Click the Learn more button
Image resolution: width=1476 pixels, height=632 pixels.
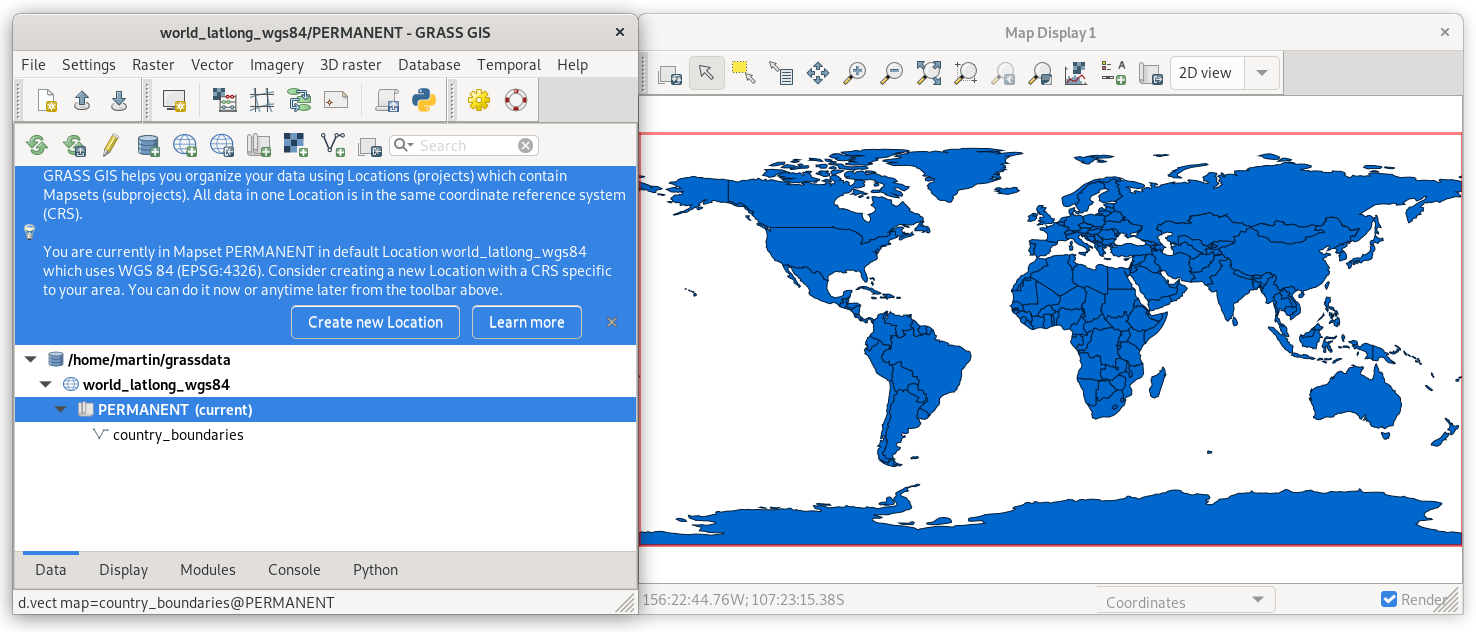point(527,322)
